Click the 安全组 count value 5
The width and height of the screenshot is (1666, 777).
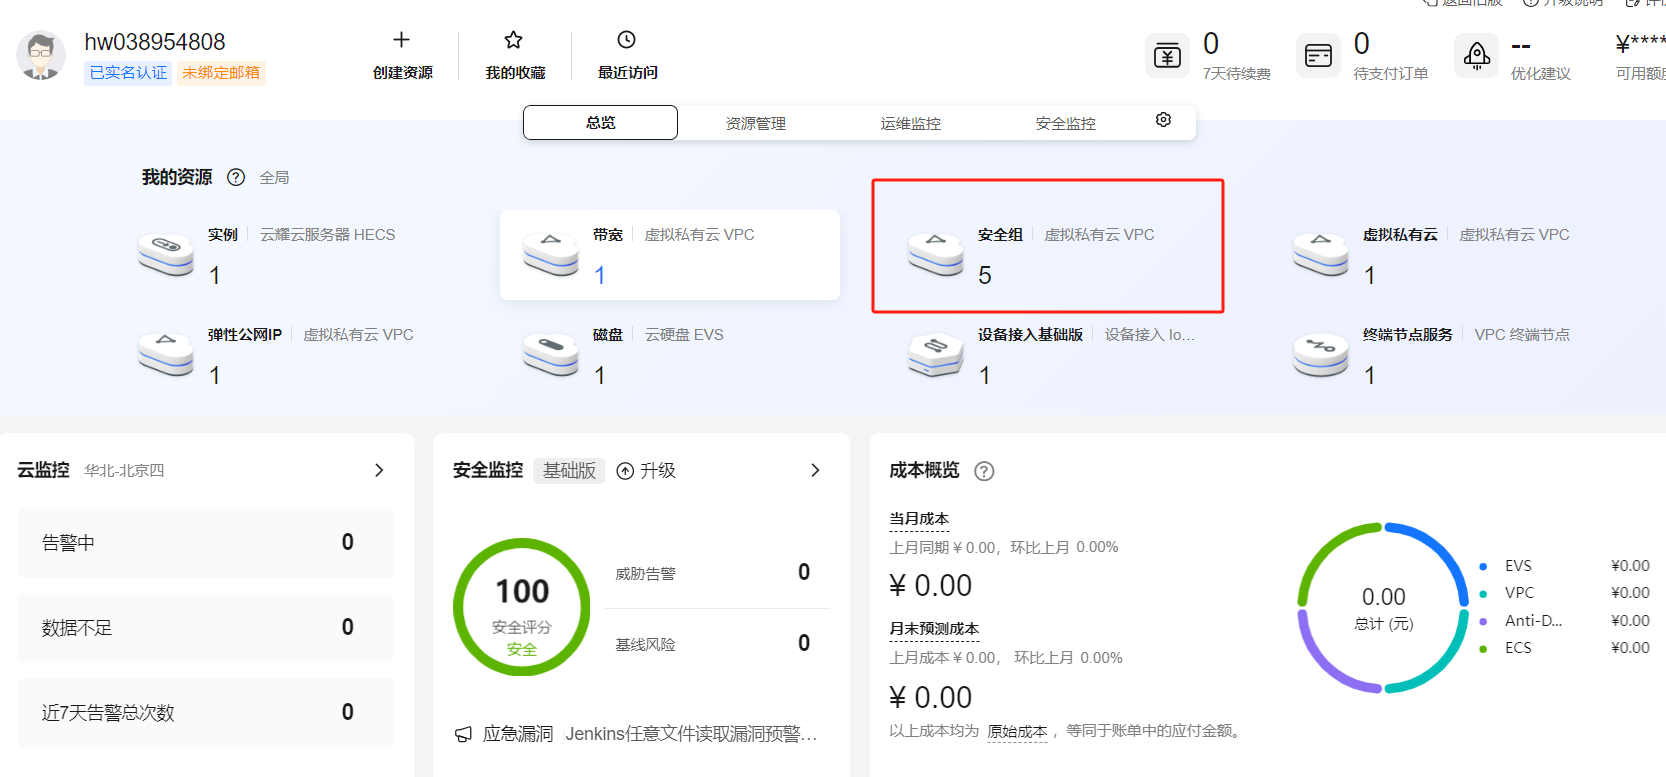click(984, 275)
